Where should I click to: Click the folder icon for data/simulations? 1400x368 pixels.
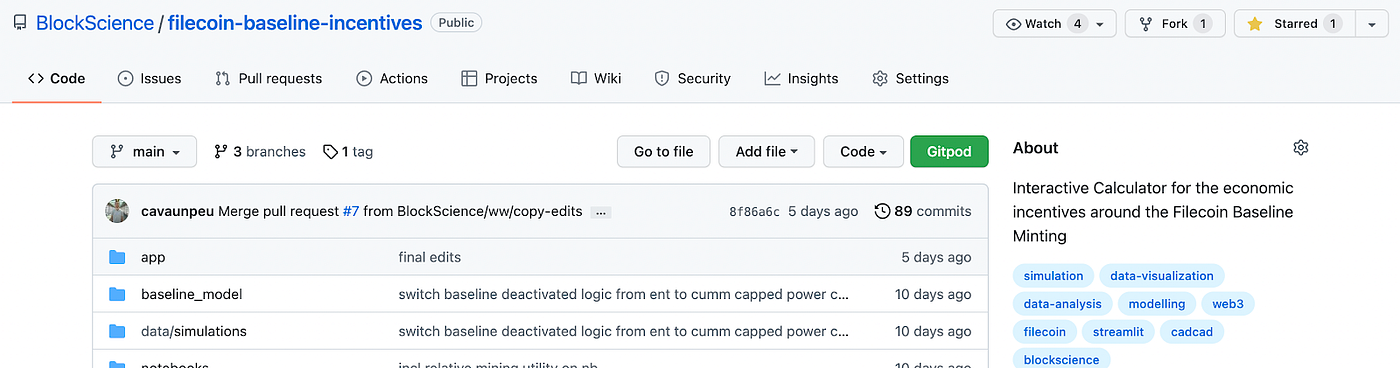click(x=118, y=331)
